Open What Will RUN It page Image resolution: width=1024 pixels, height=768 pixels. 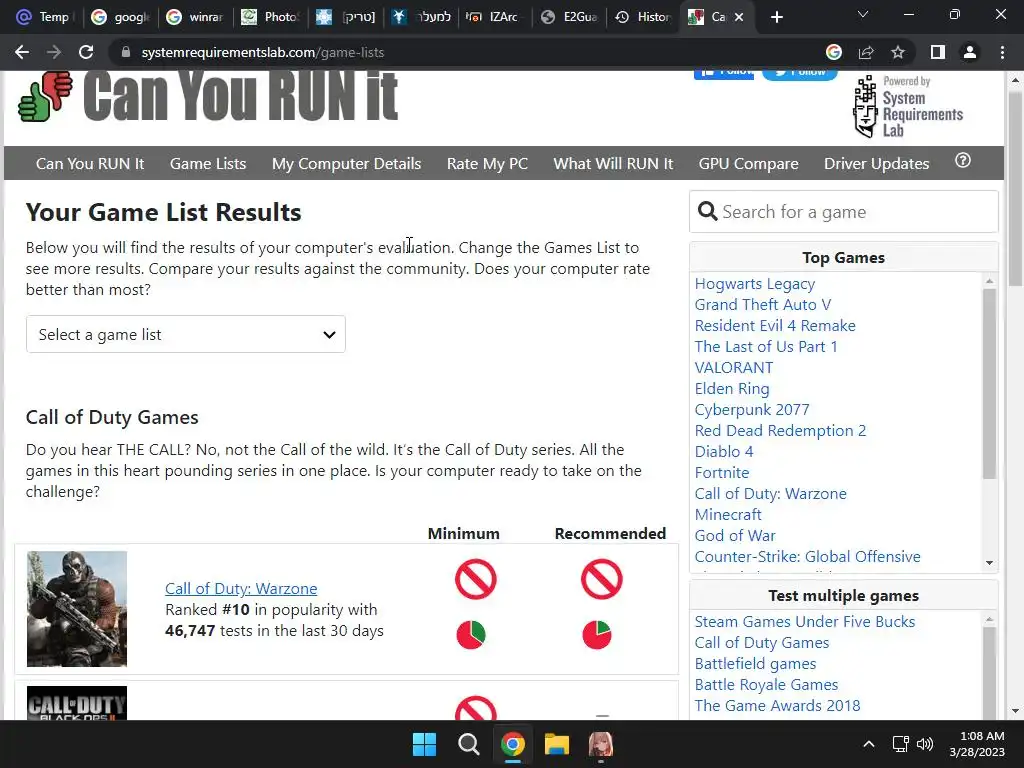[x=613, y=163]
